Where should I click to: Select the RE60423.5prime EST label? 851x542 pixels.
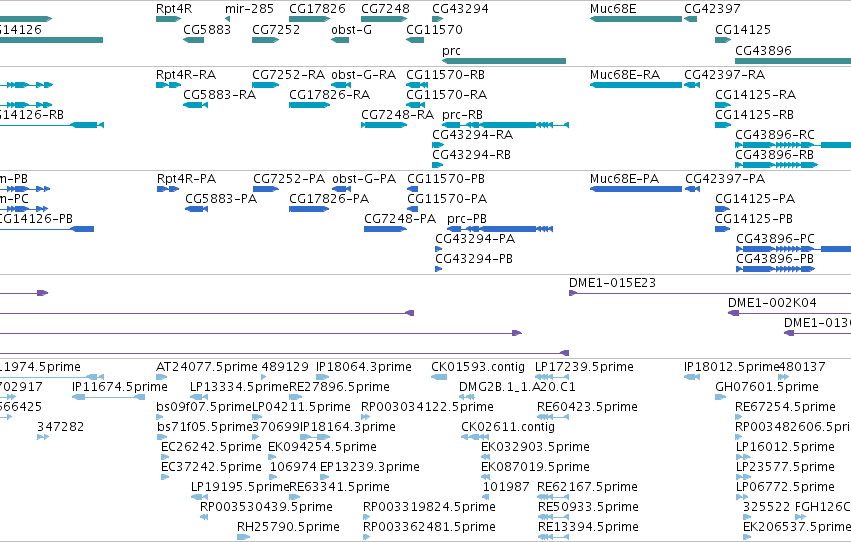[x=587, y=407]
